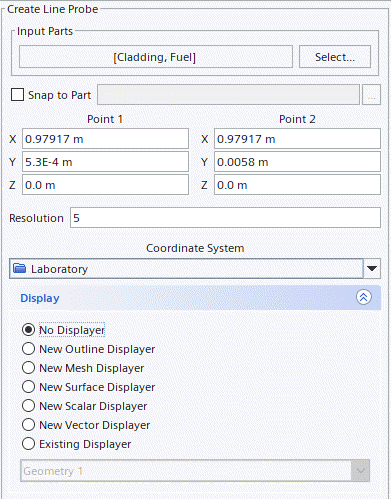The image size is (391, 499).
Task: Select New Scalar Displayer option
Action: click(x=28, y=406)
